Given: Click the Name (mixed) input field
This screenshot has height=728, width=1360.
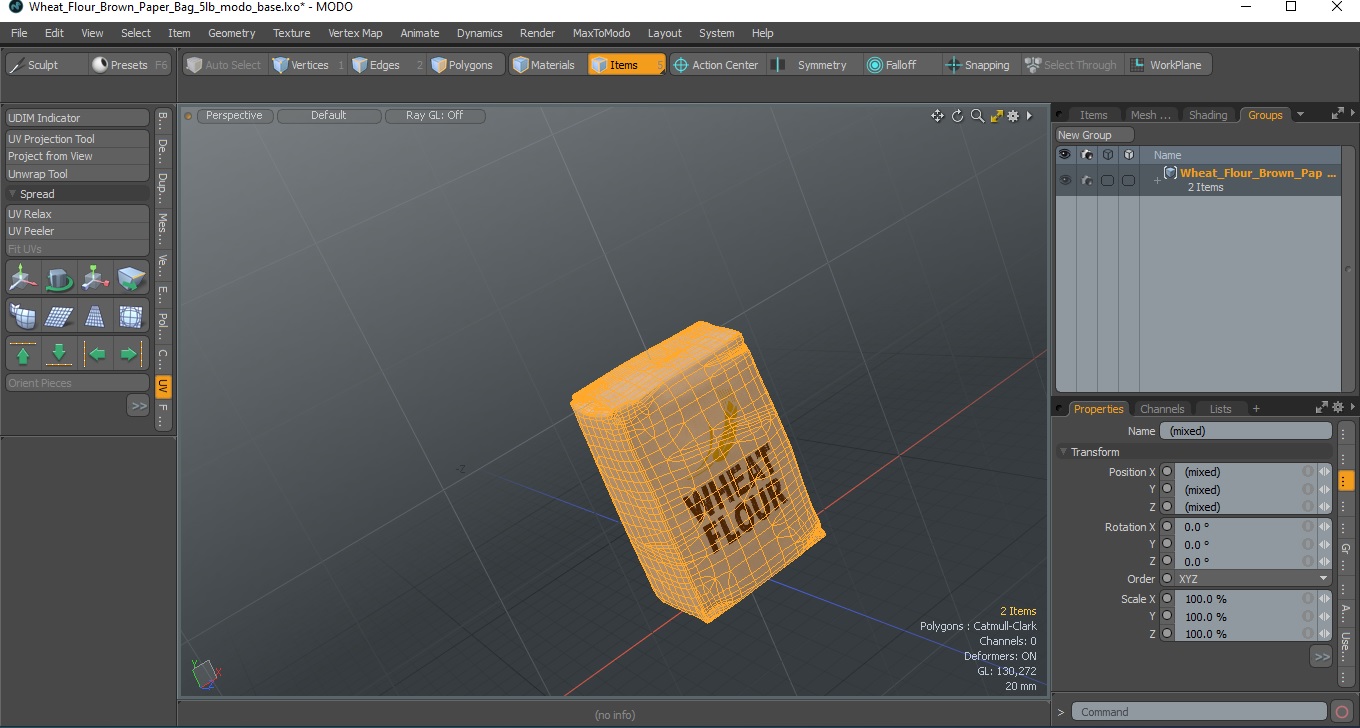Looking at the screenshot, I should [1246, 431].
